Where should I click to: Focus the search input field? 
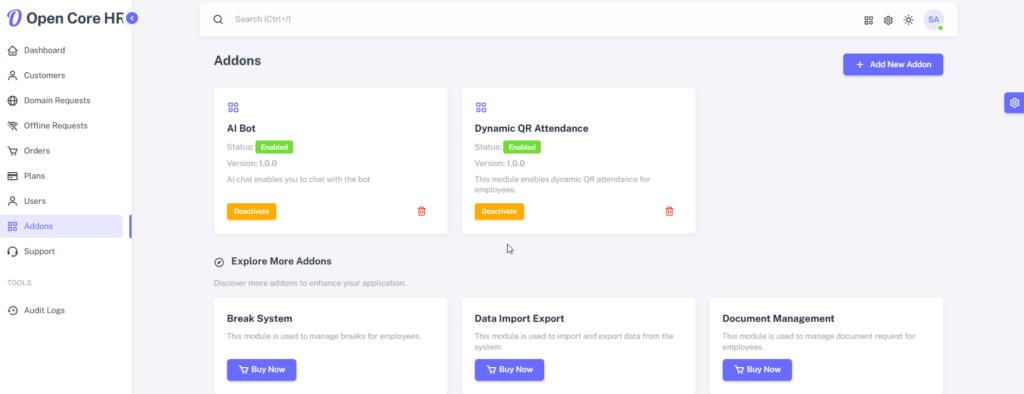(x=542, y=20)
